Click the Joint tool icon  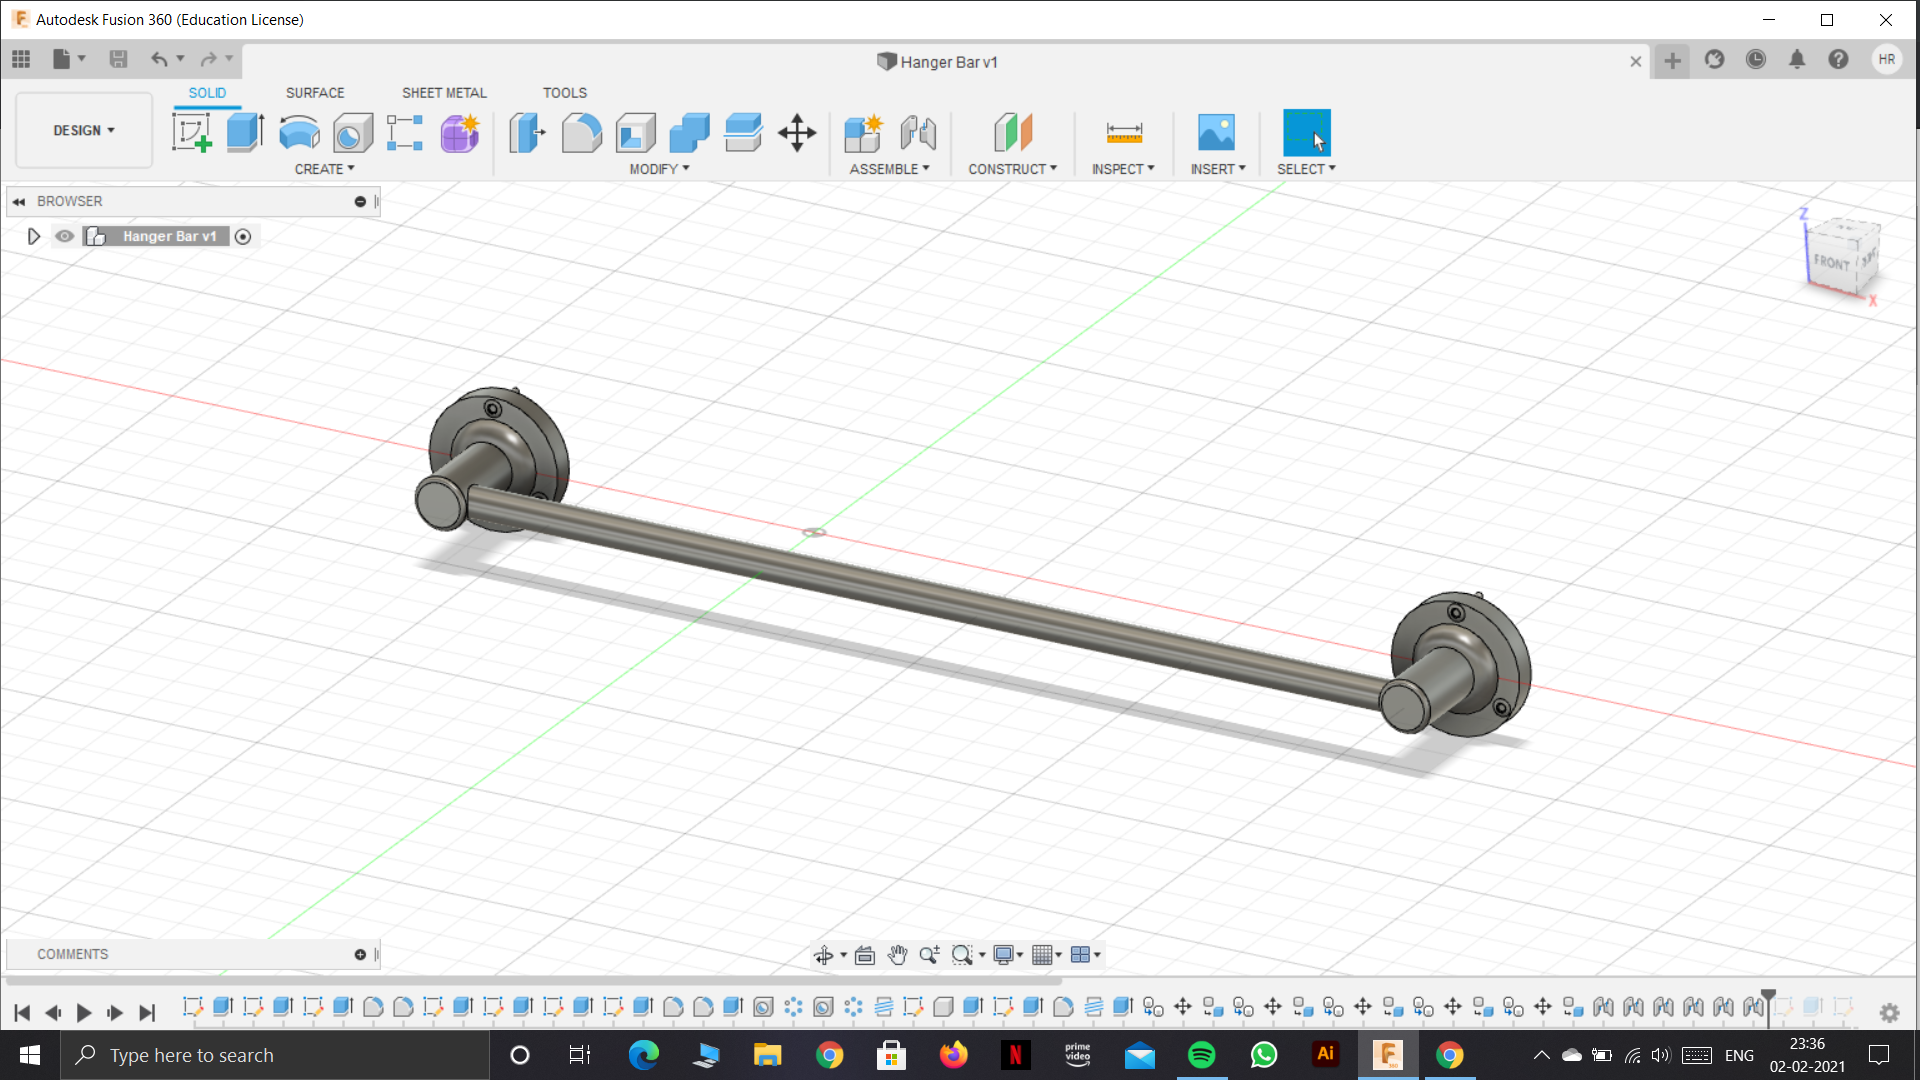point(918,132)
